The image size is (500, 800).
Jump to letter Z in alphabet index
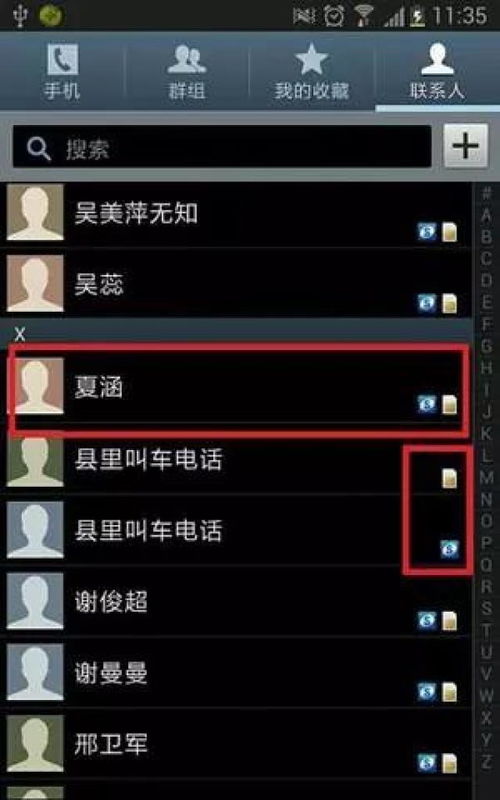coord(486,762)
